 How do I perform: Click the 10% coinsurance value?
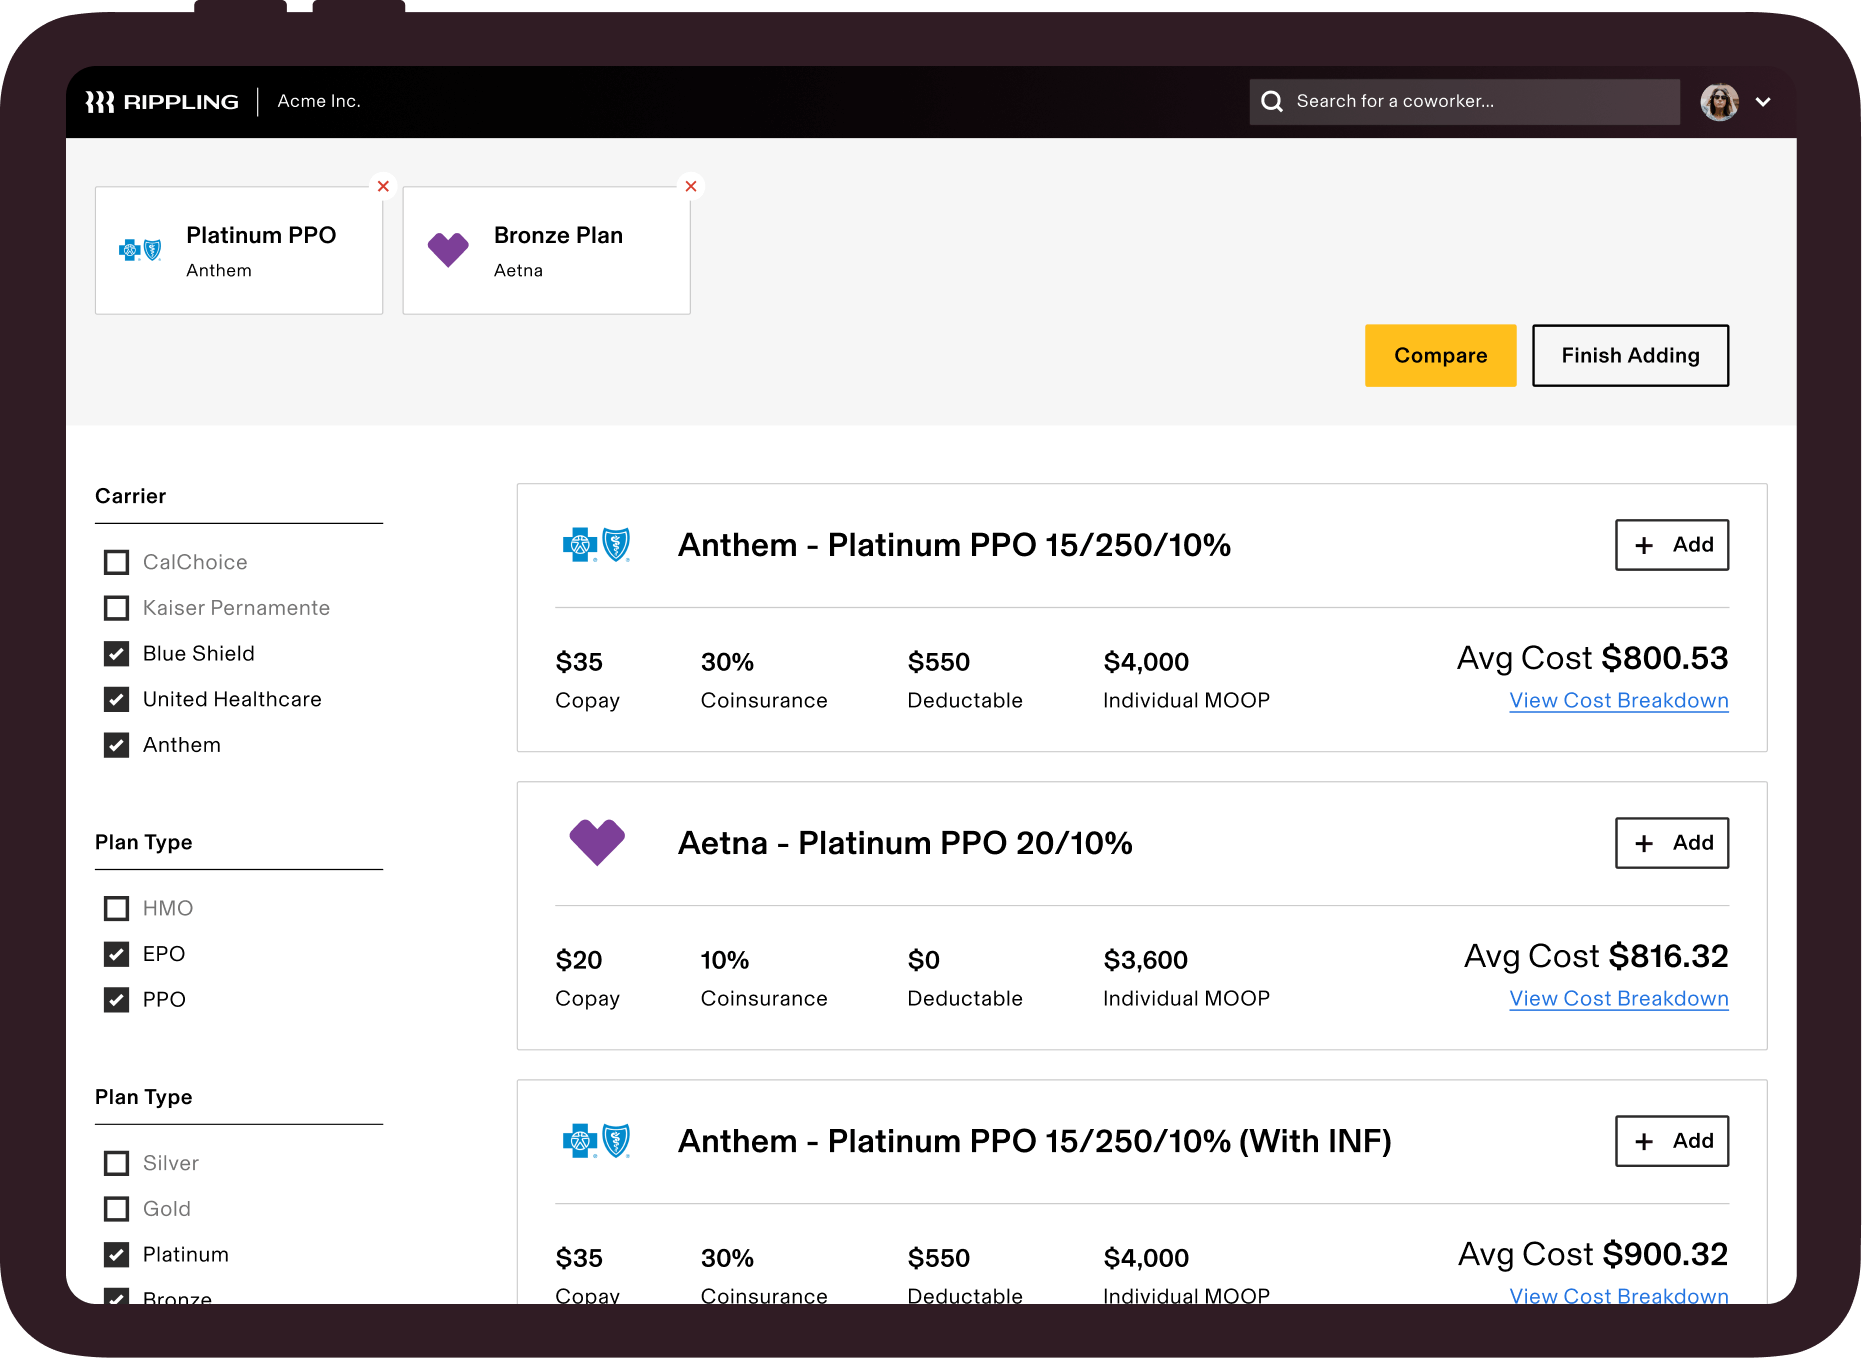pos(725,961)
